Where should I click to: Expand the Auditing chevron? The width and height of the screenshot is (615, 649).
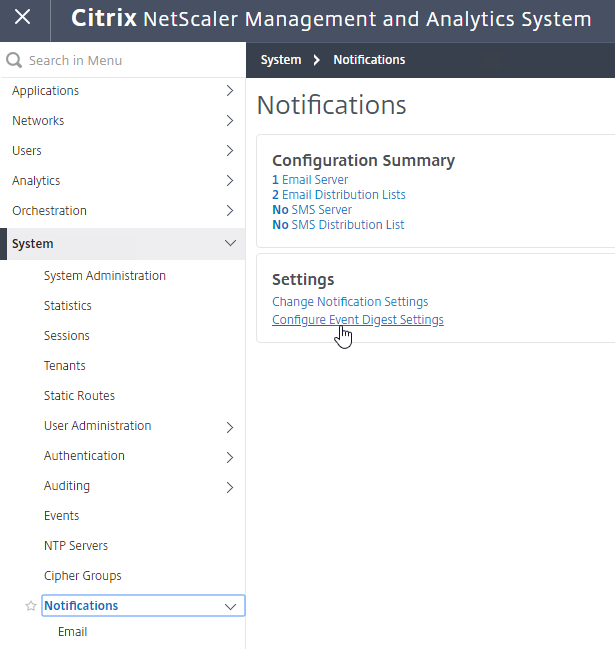230,488
